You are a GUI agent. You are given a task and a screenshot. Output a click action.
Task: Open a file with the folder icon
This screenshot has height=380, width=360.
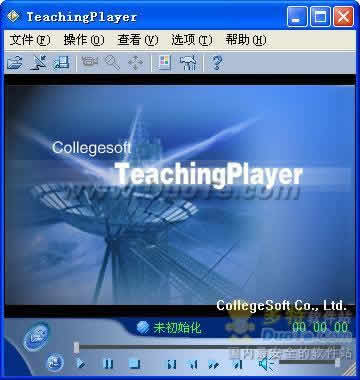pyautogui.click(x=15, y=62)
